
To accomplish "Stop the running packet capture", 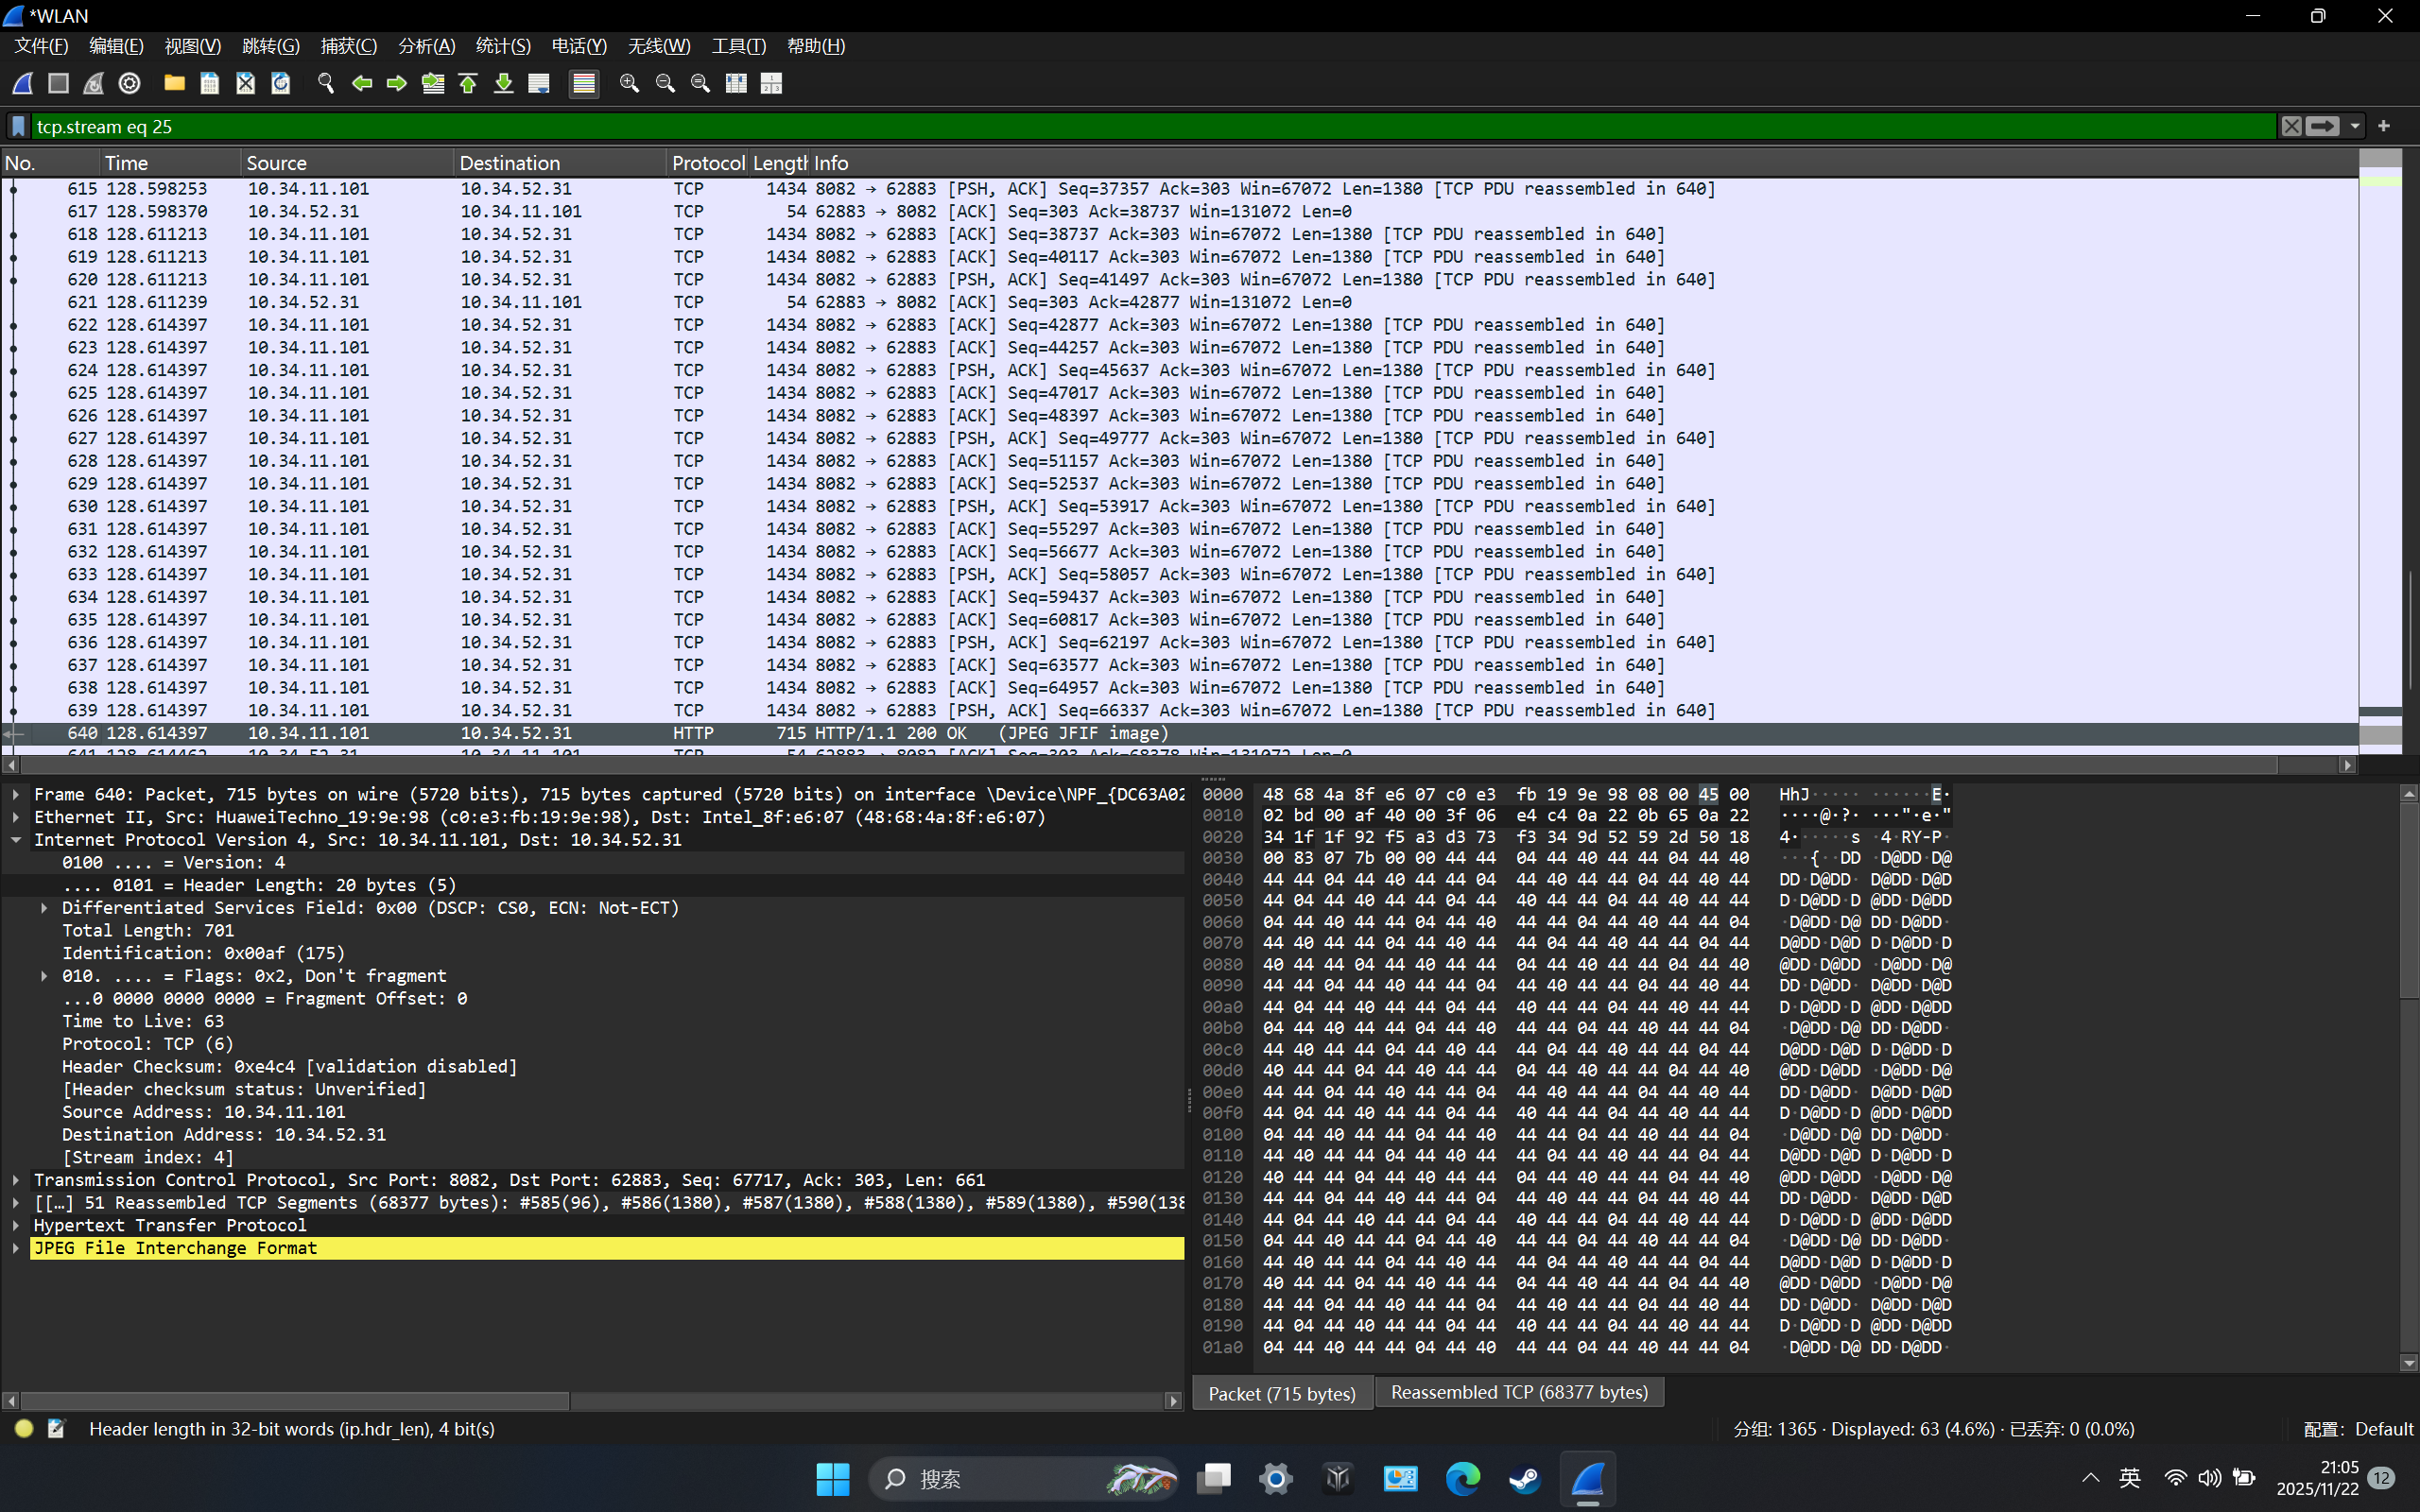I will click(57, 83).
